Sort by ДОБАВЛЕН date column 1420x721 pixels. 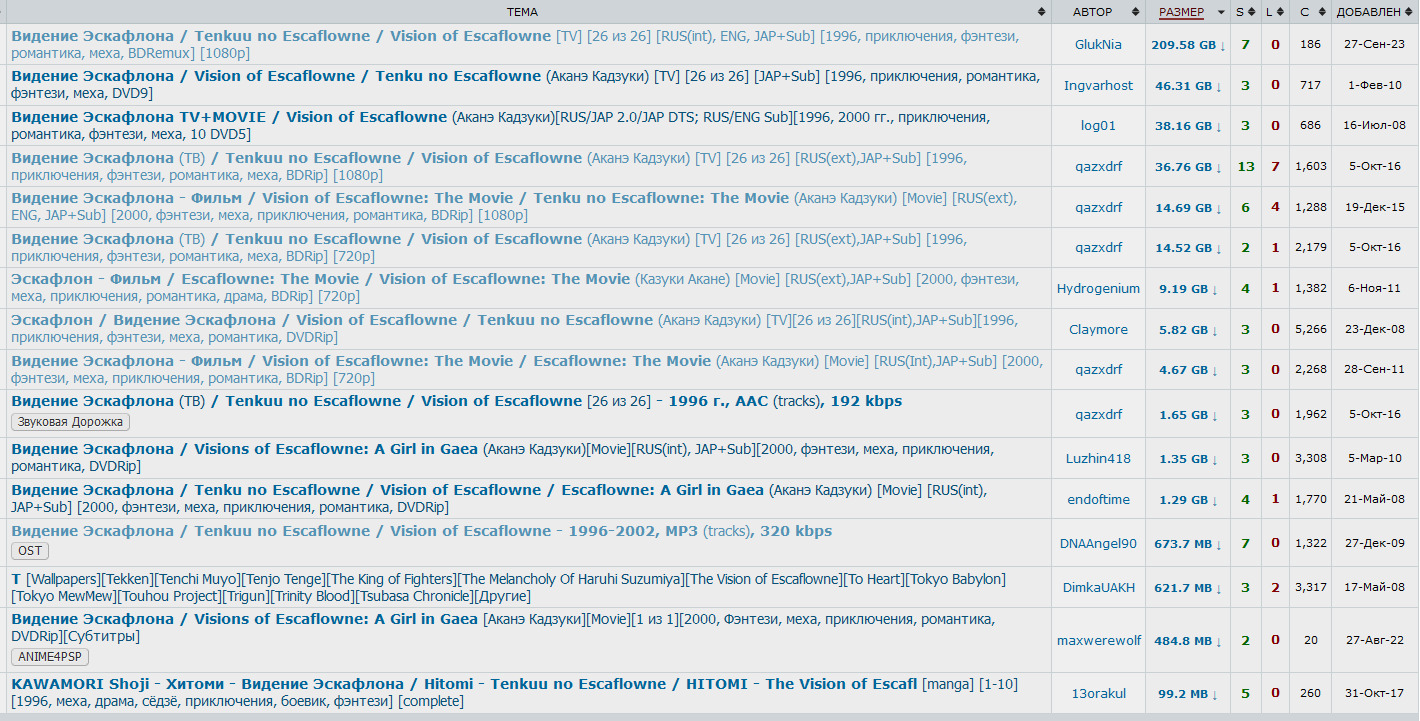(1368, 12)
